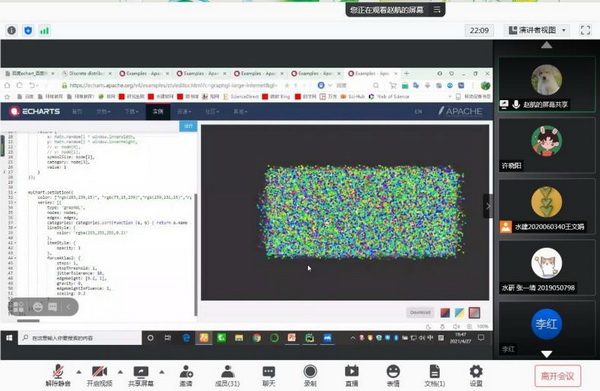Open the 演讲者视图 view dropdown
Viewport: 600px width, 391px height.
537,30
